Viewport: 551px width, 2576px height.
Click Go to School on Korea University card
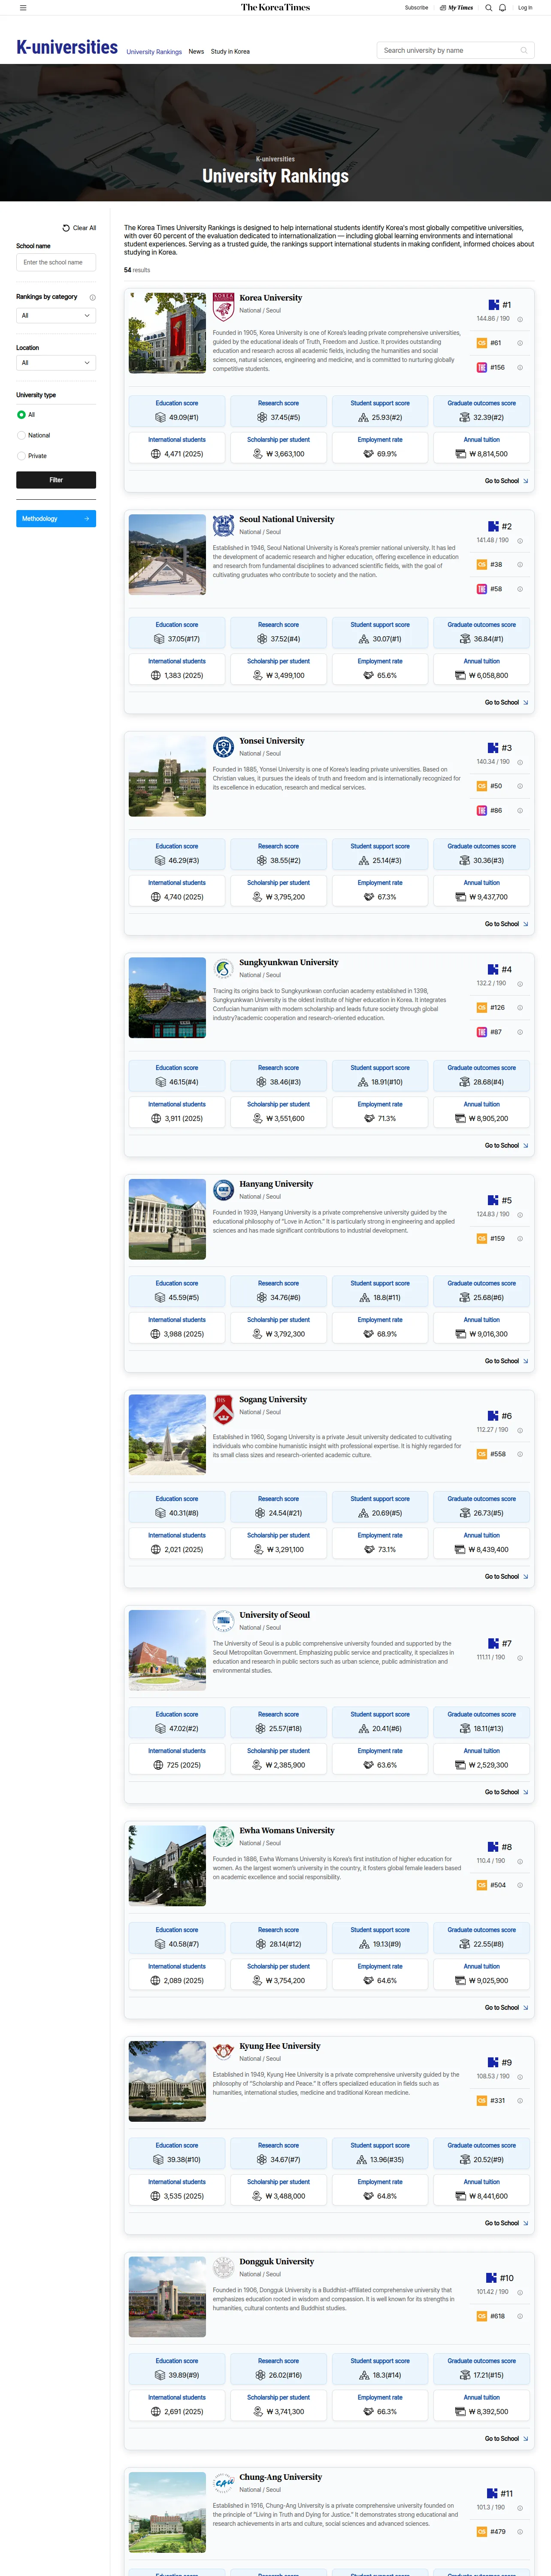(x=506, y=481)
